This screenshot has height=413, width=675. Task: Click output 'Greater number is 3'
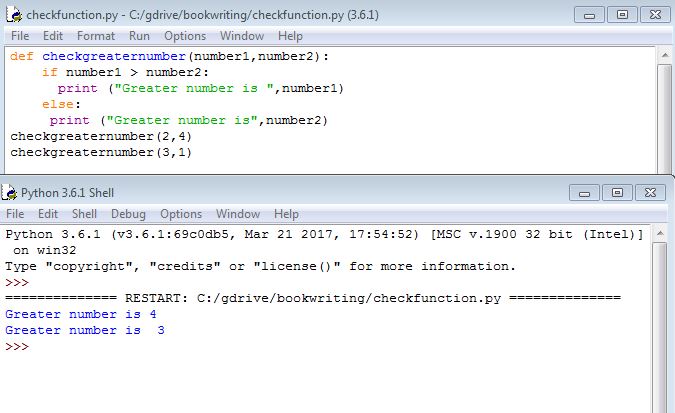pos(85,330)
